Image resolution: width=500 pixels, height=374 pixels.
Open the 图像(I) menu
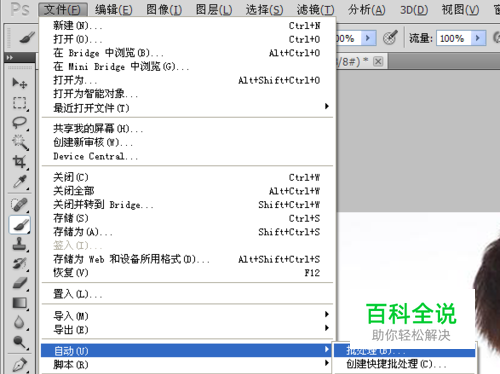point(164,10)
